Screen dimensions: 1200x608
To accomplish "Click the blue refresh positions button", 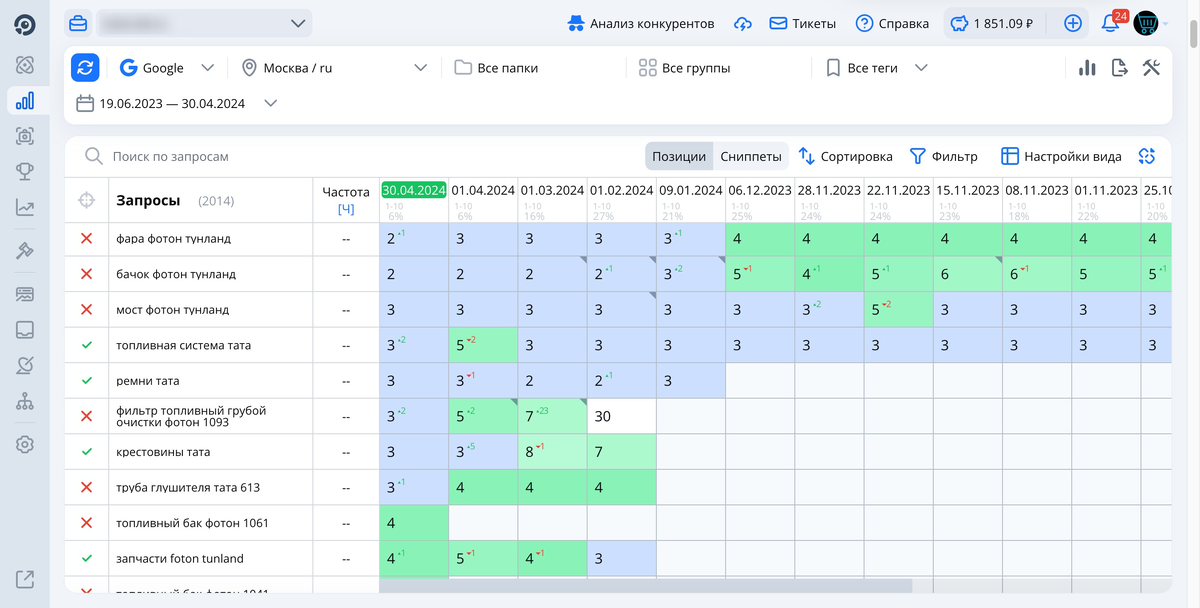I will coord(85,68).
